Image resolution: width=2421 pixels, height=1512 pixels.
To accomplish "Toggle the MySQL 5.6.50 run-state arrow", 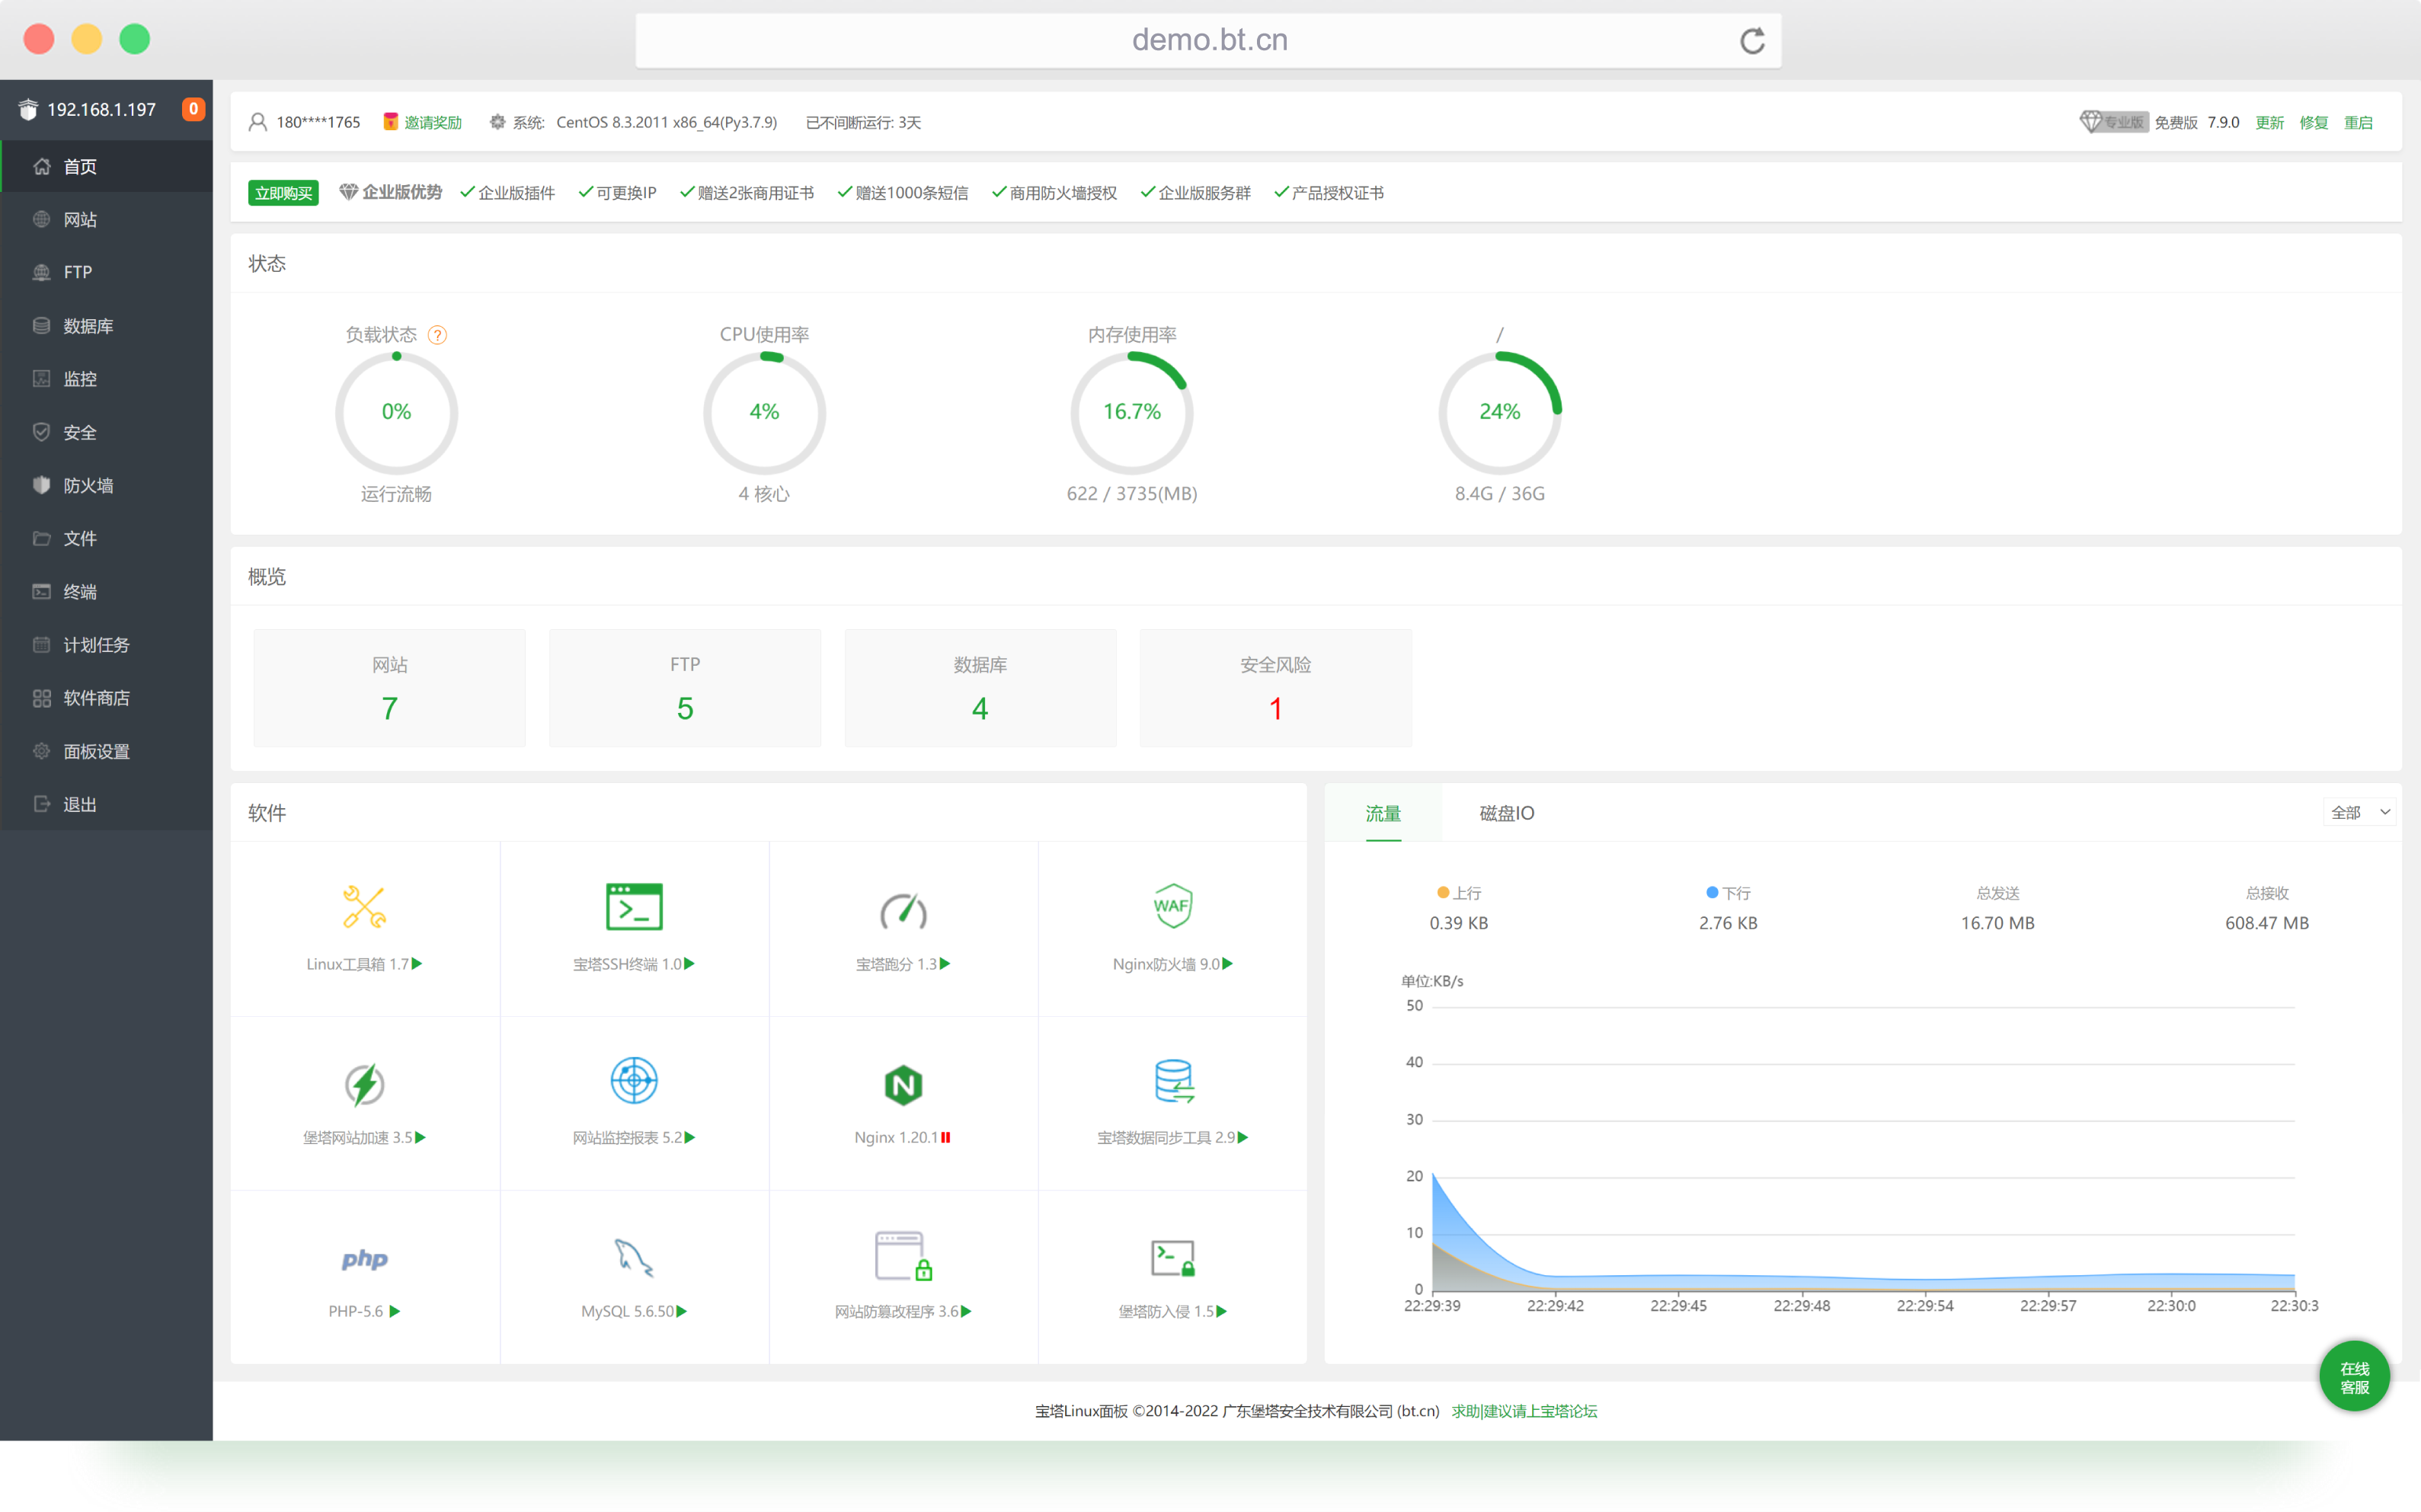I will tap(682, 1311).
